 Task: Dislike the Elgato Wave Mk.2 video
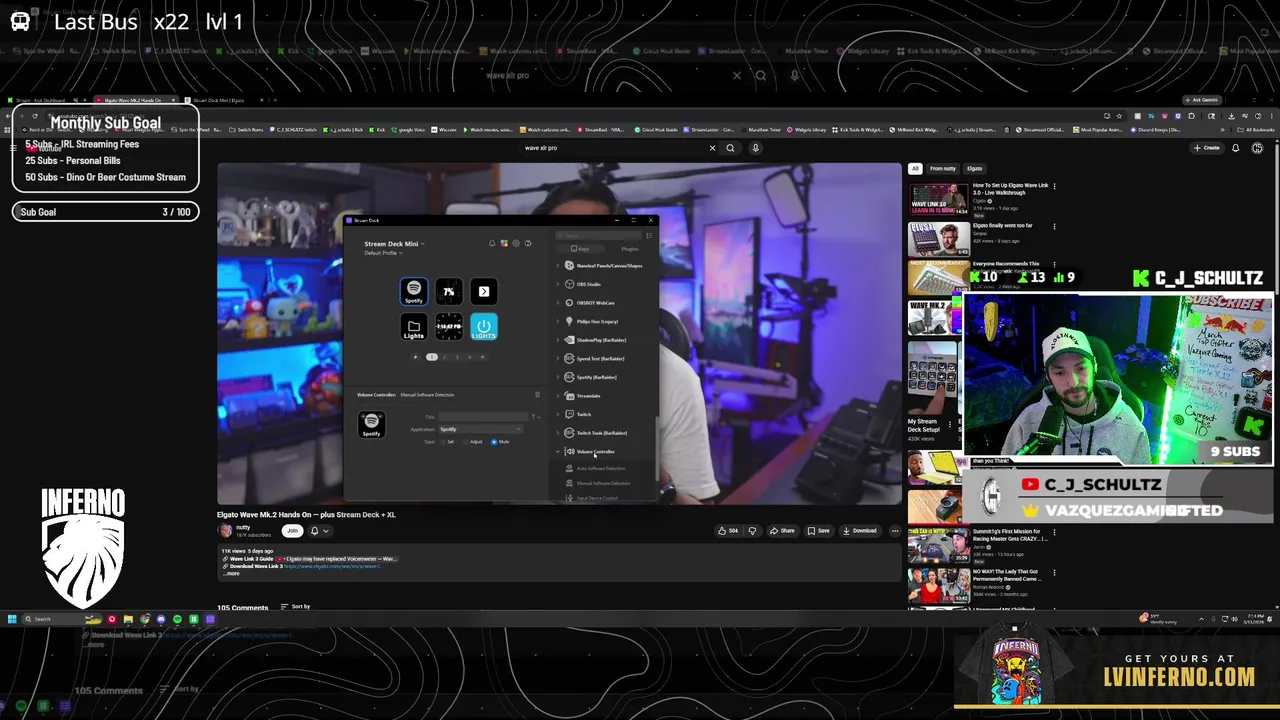coord(753,531)
